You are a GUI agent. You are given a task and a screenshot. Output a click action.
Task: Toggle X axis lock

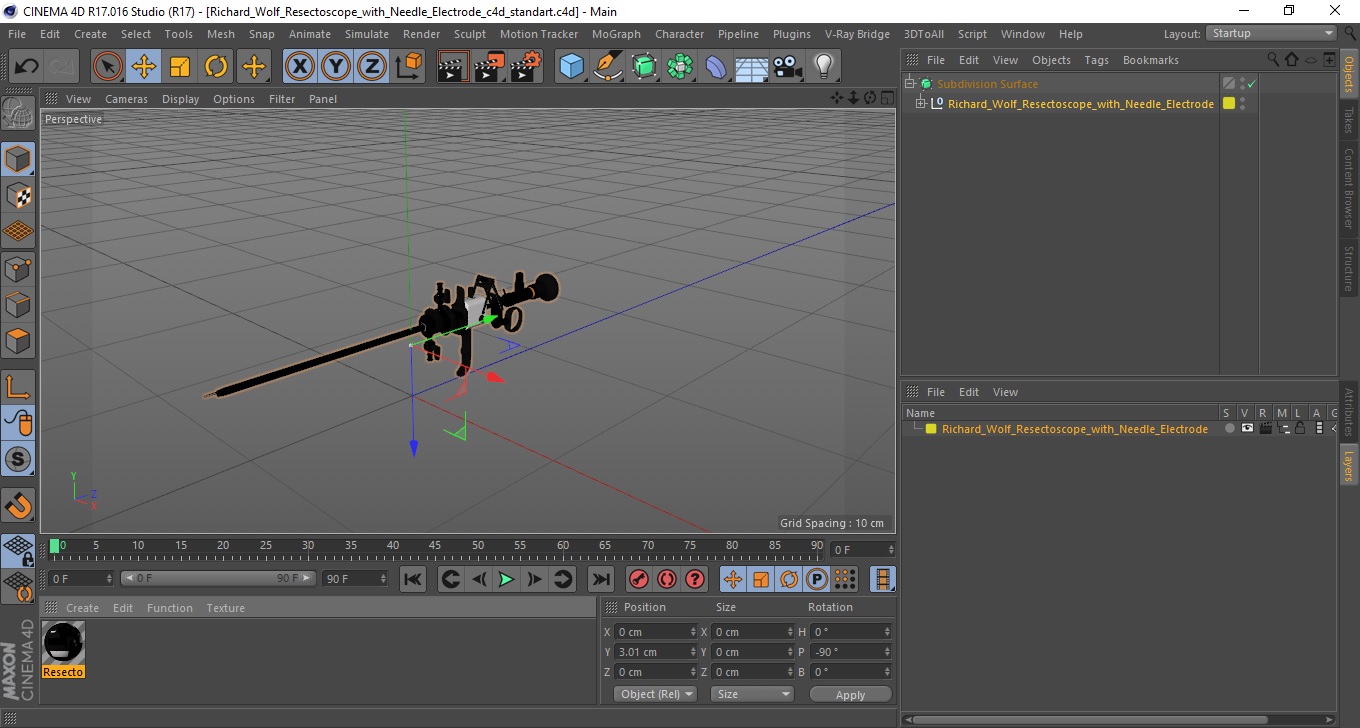299,67
